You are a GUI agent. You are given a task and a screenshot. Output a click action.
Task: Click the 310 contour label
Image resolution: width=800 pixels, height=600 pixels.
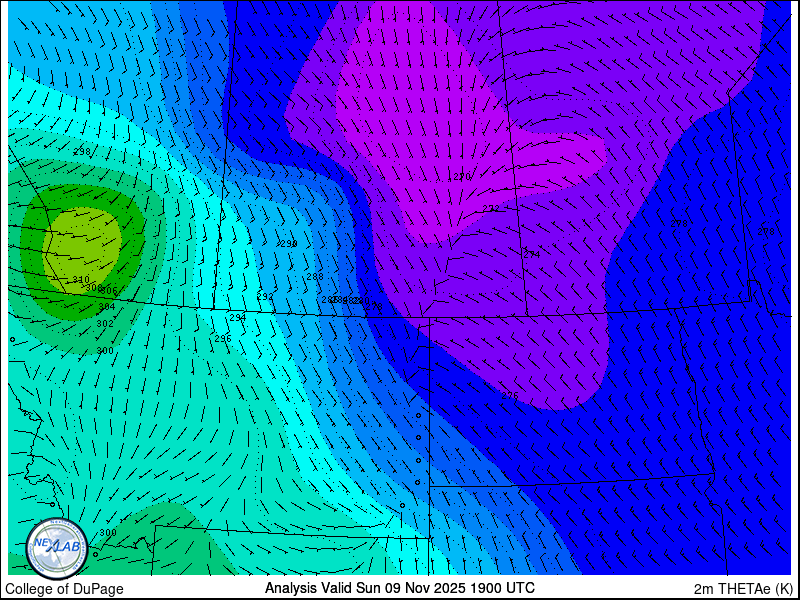(x=81, y=280)
